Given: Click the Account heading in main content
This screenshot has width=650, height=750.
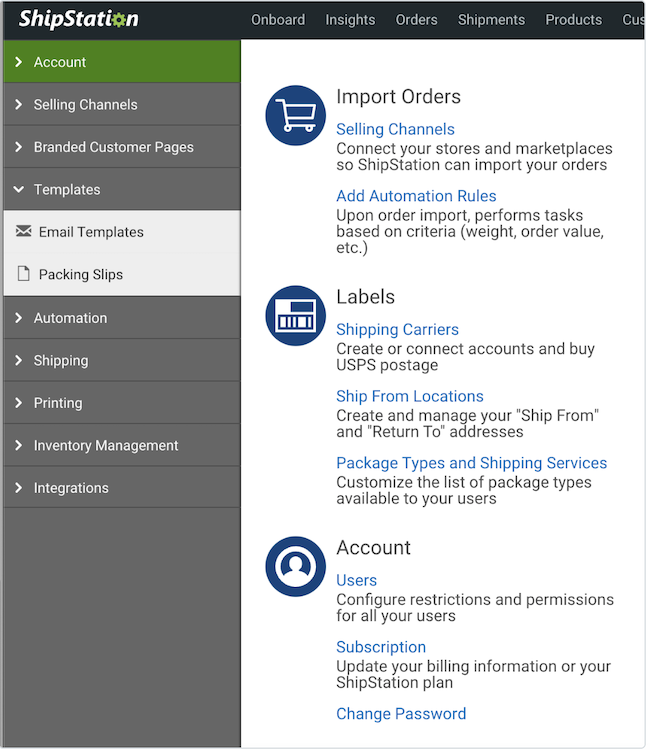Looking at the screenshot, I should pos(374,548).
